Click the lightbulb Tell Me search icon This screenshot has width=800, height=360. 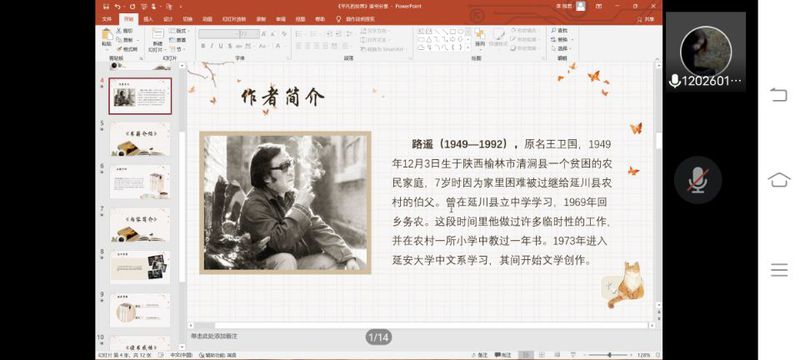[339, 19]
